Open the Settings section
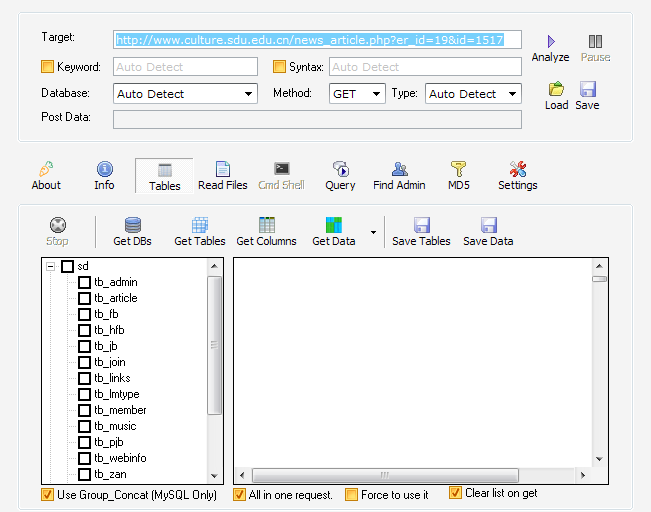This screenshot has height=512, width=651. 518,176
